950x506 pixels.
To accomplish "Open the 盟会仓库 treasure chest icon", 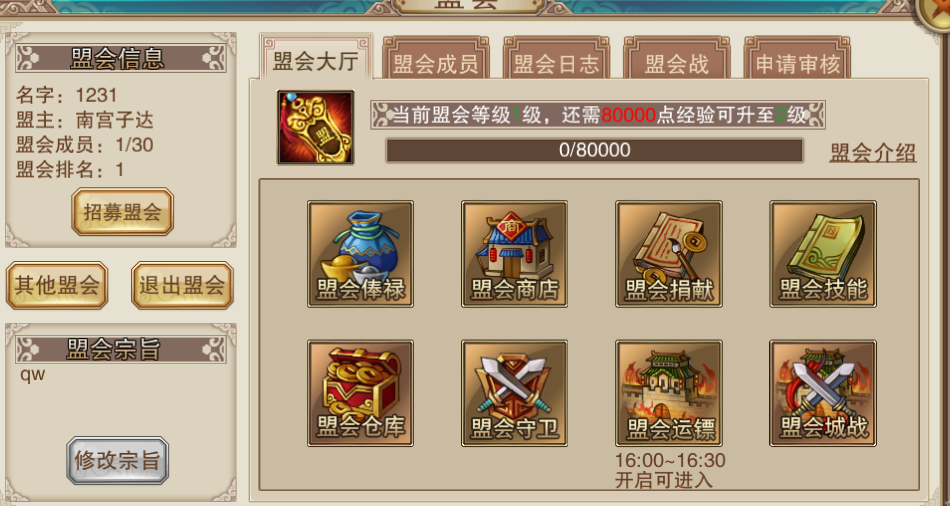I will 360,393.
